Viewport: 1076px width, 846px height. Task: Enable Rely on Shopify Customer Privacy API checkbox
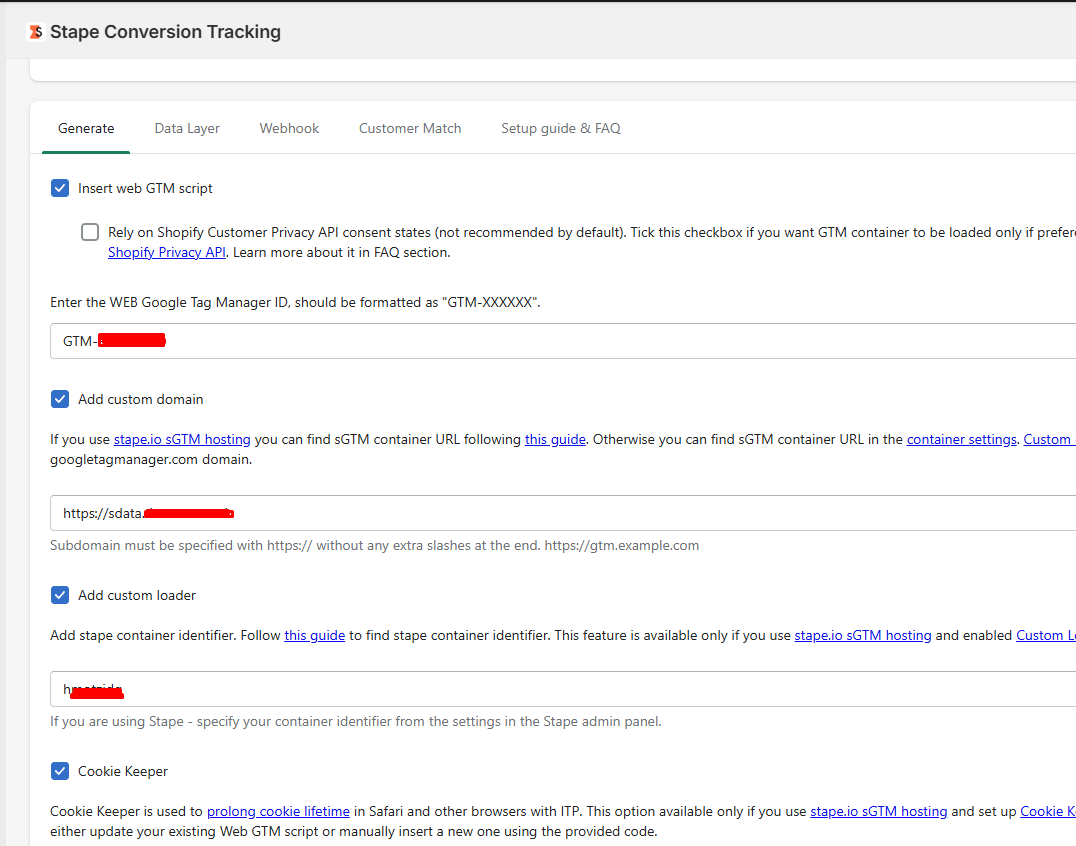click(x=90, y=232)
